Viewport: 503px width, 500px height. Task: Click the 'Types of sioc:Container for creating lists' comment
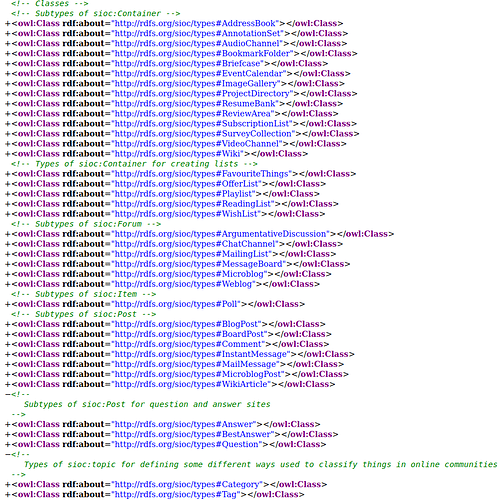[134, 164]
